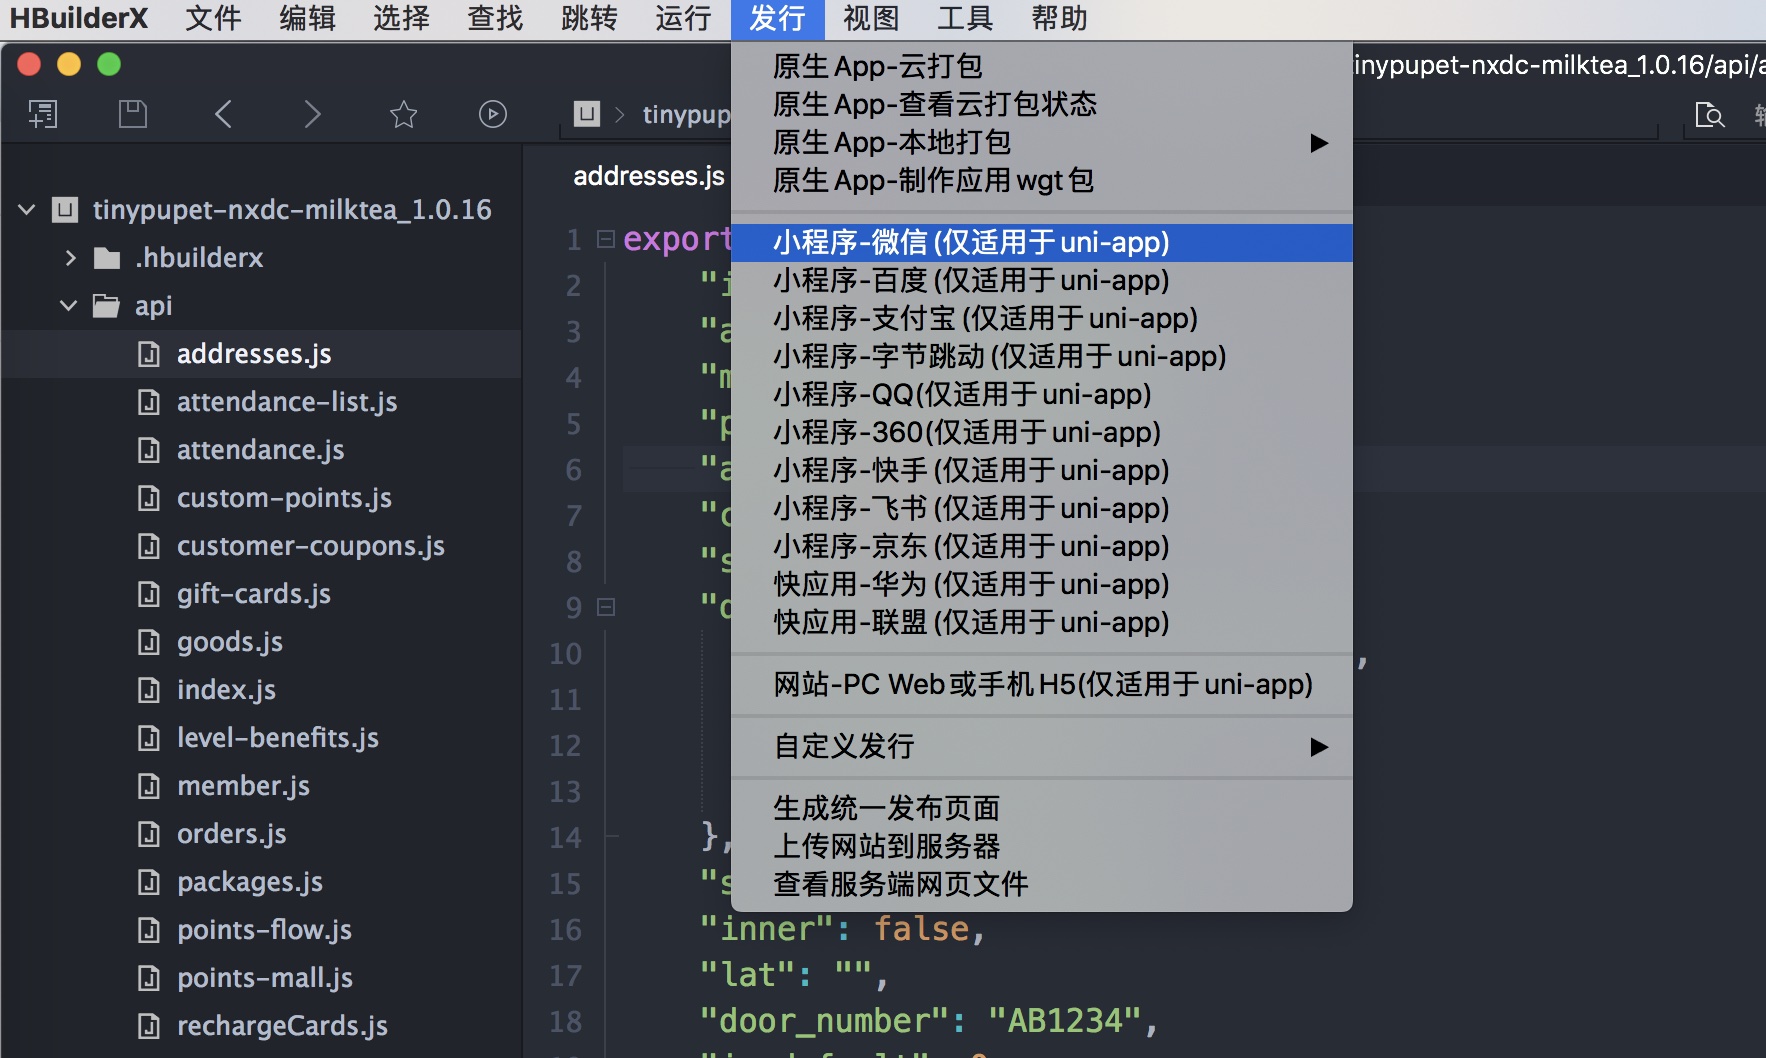Open the 帮助 menu

coord(1059,19)
